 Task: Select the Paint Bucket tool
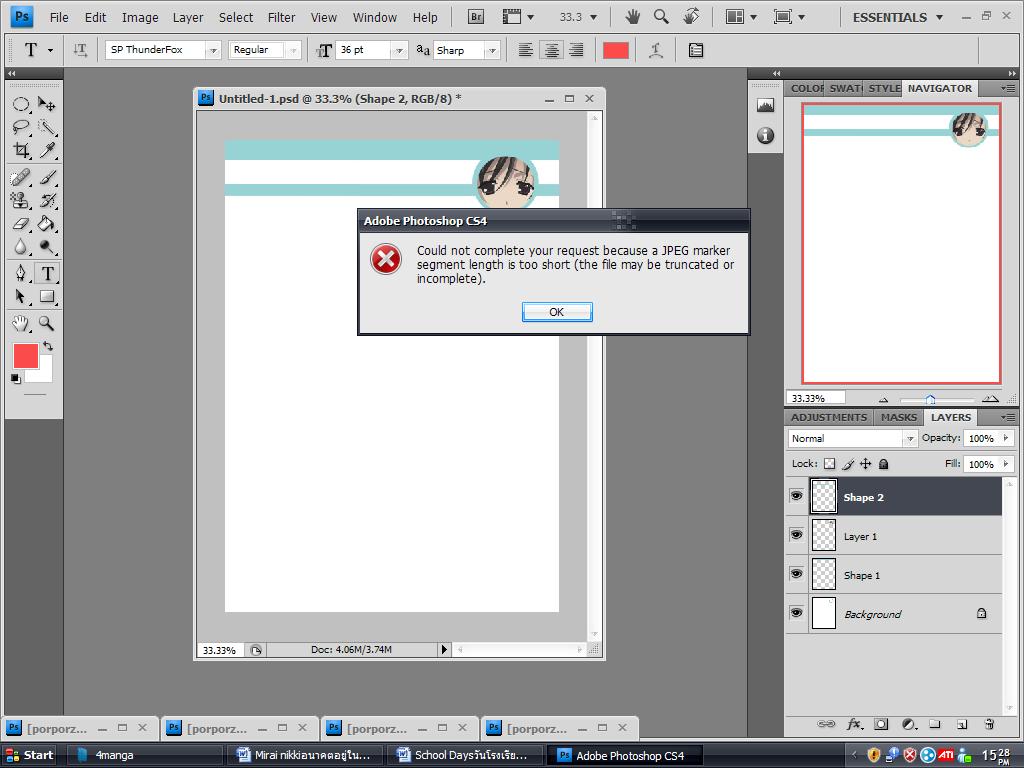46,223
